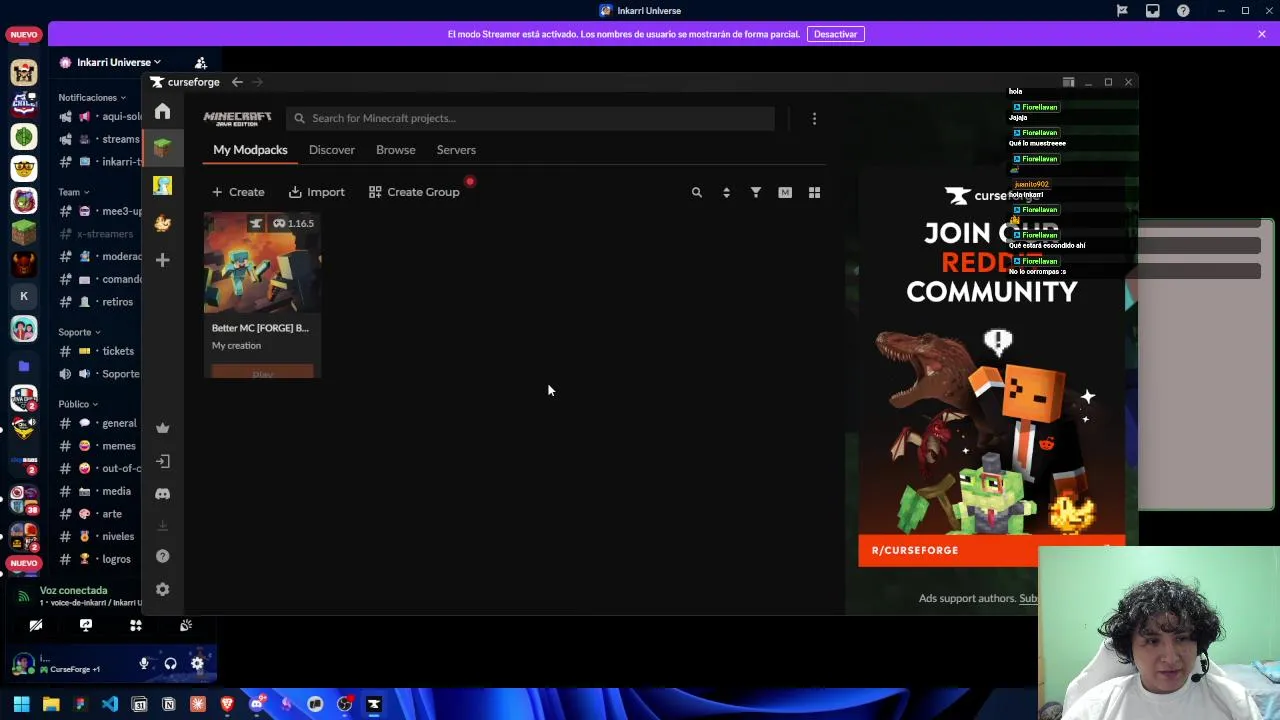Collapse the Público category
This screenshot has width=1280, height=720.
coord(78,404)
